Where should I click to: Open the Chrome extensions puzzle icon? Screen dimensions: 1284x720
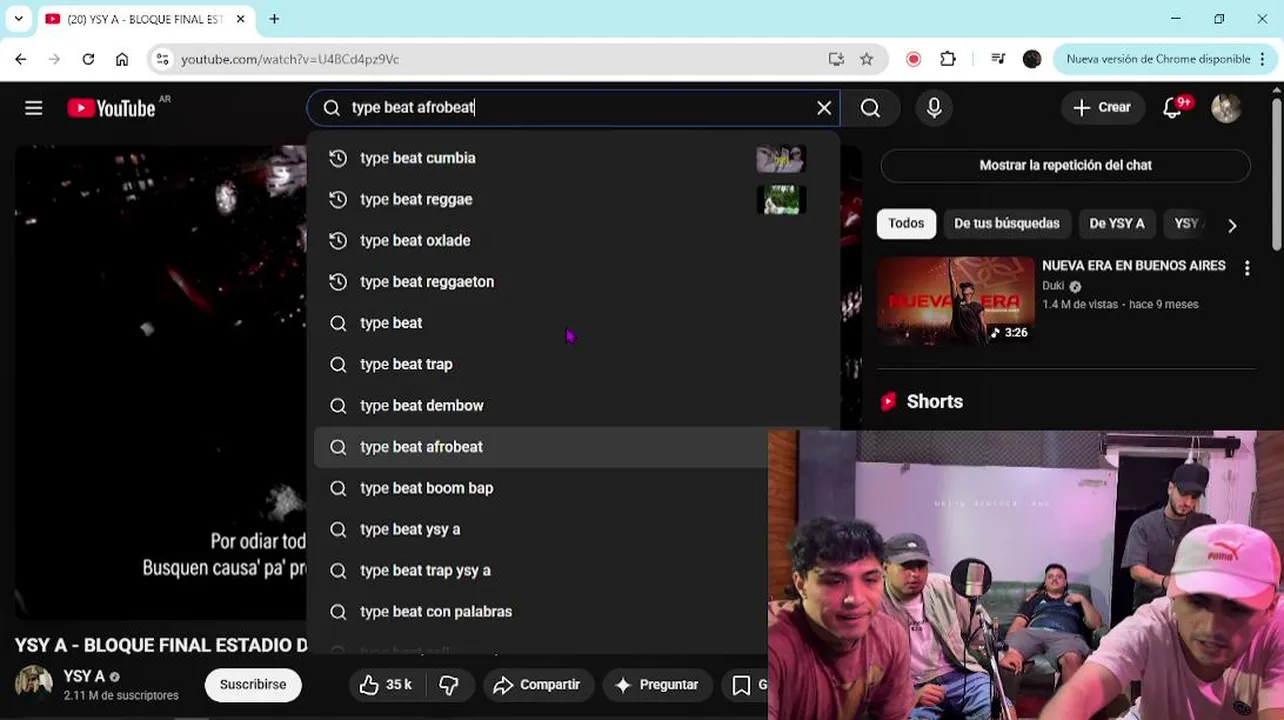(x=948, y=59)
